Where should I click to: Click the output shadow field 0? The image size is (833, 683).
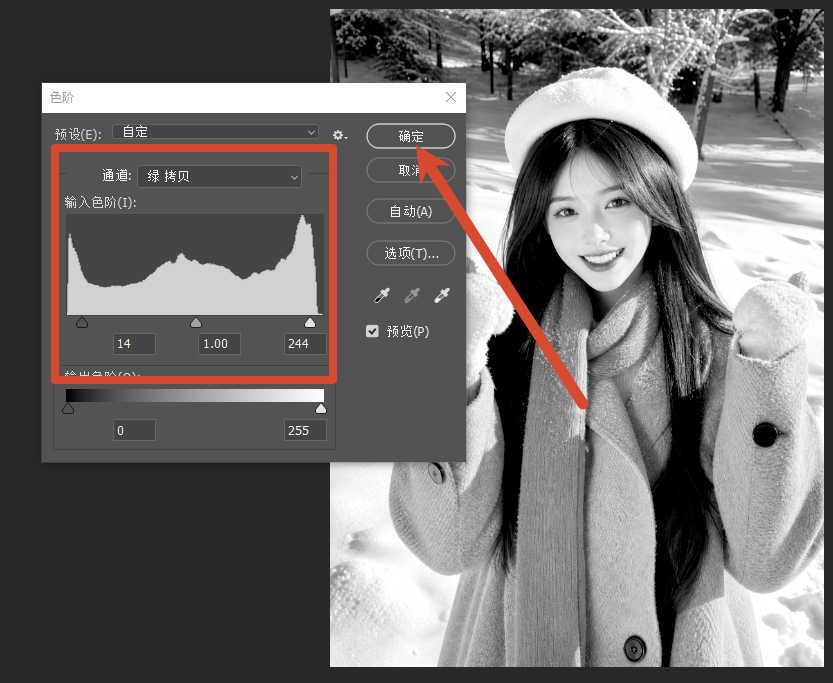click(134, 430)
